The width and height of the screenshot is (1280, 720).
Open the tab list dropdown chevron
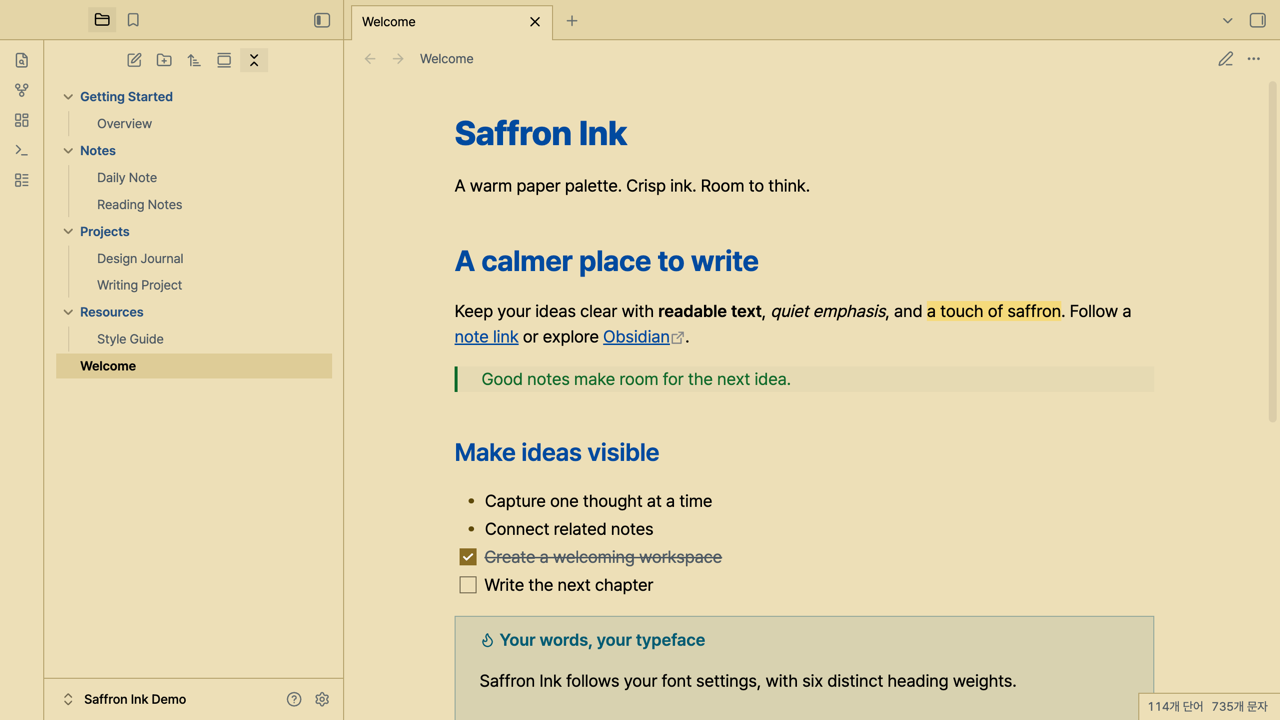point(1228,20)
